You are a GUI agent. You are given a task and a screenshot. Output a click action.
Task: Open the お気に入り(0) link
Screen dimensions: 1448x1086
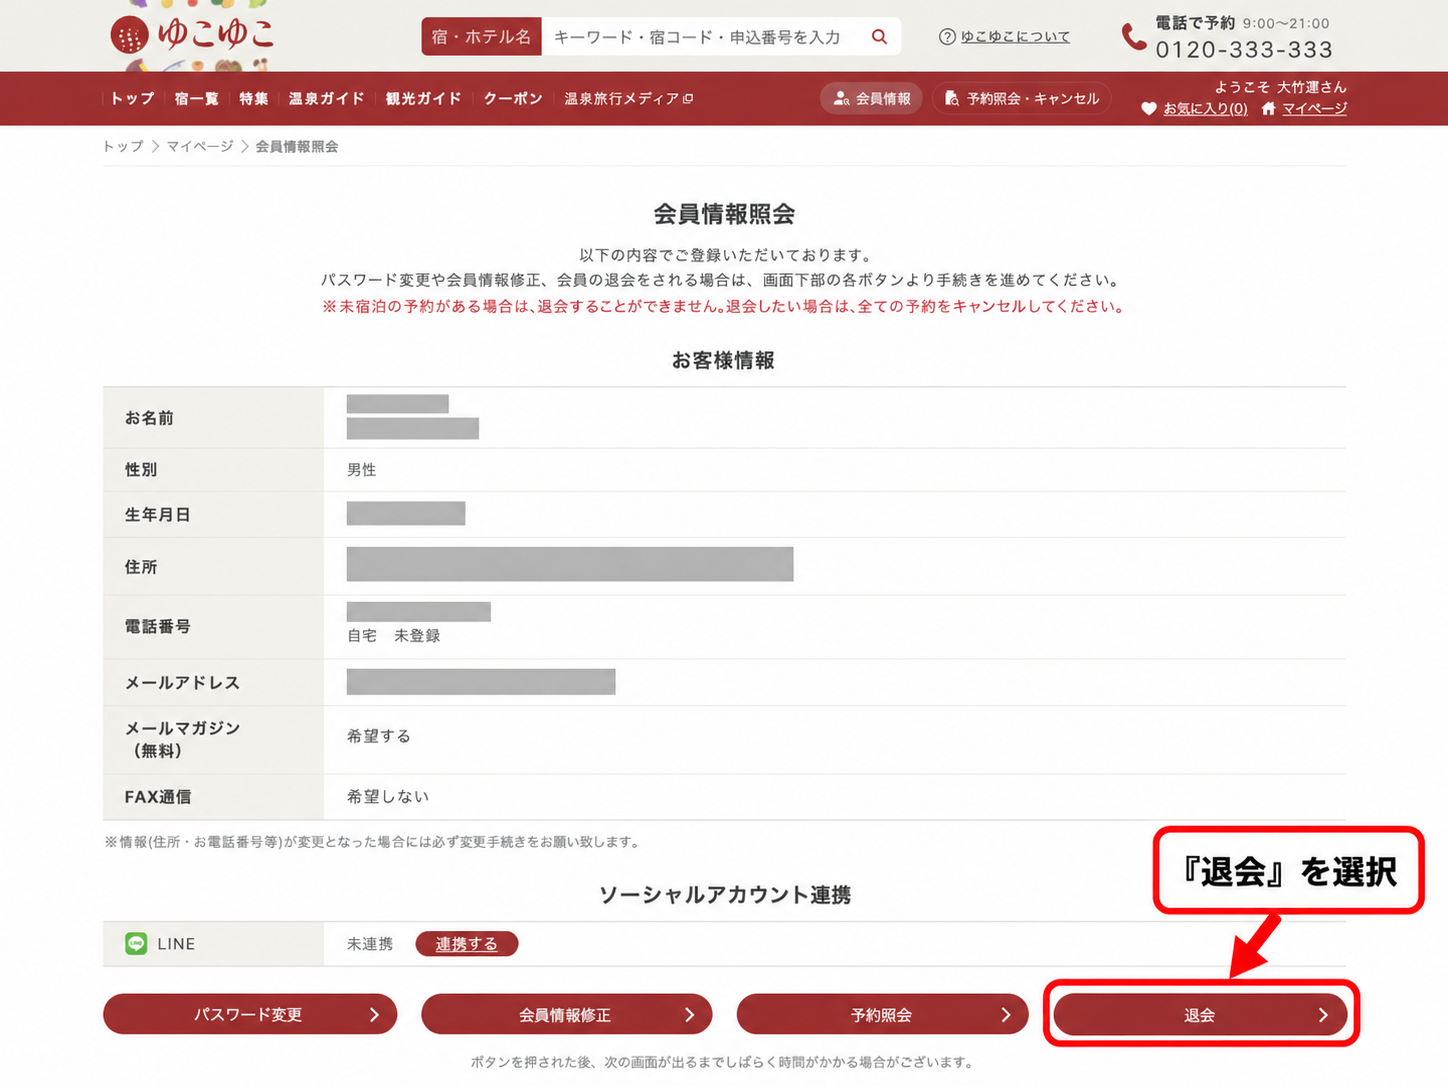pos(1205,109)
